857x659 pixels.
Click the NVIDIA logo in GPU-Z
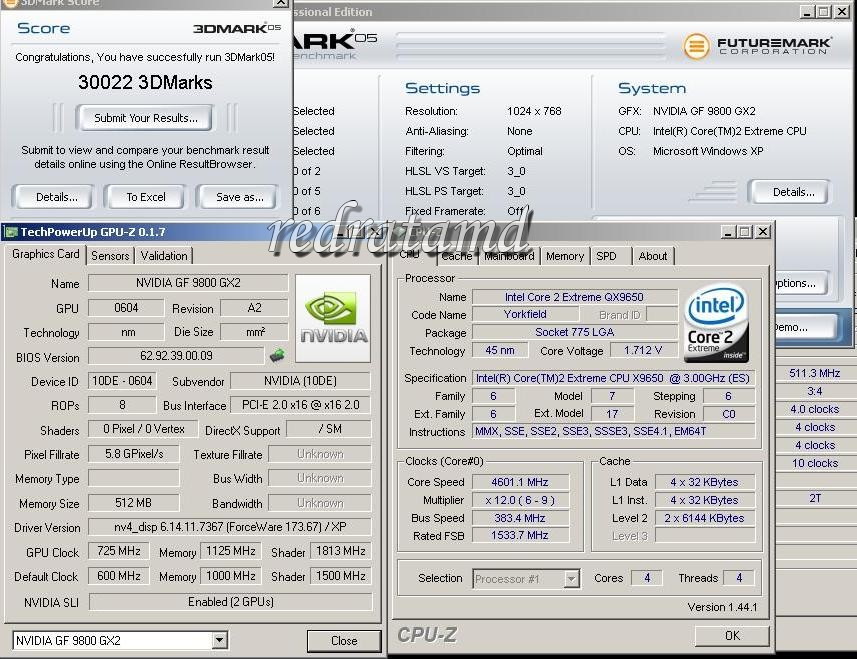tap(333, 319)
